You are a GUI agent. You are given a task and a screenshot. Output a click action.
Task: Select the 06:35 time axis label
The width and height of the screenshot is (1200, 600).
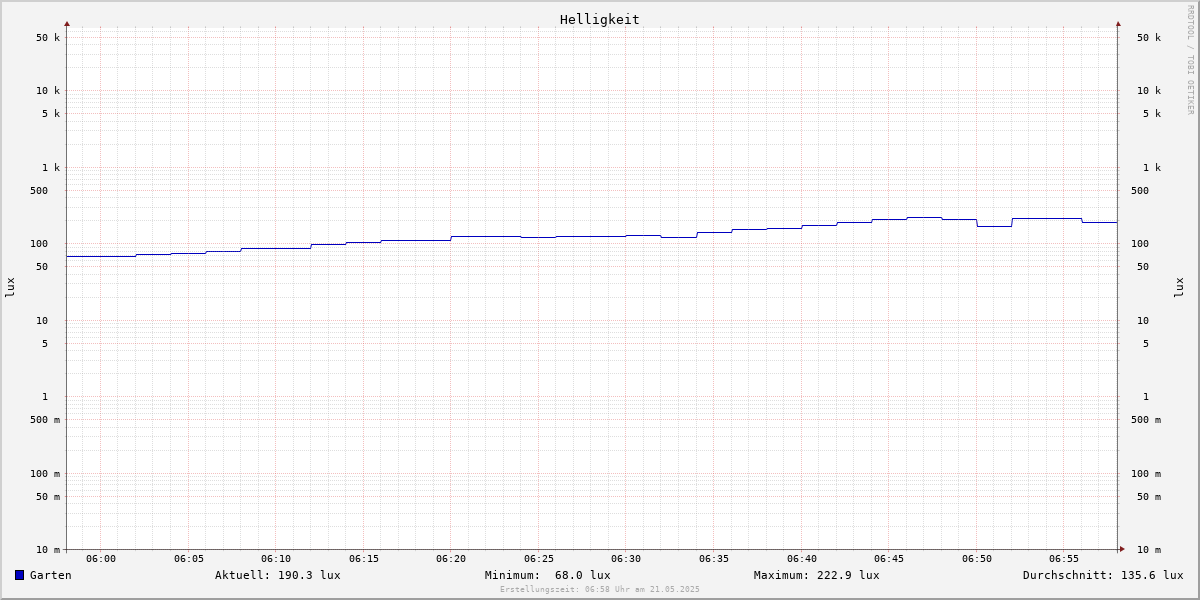pos(714,559)
